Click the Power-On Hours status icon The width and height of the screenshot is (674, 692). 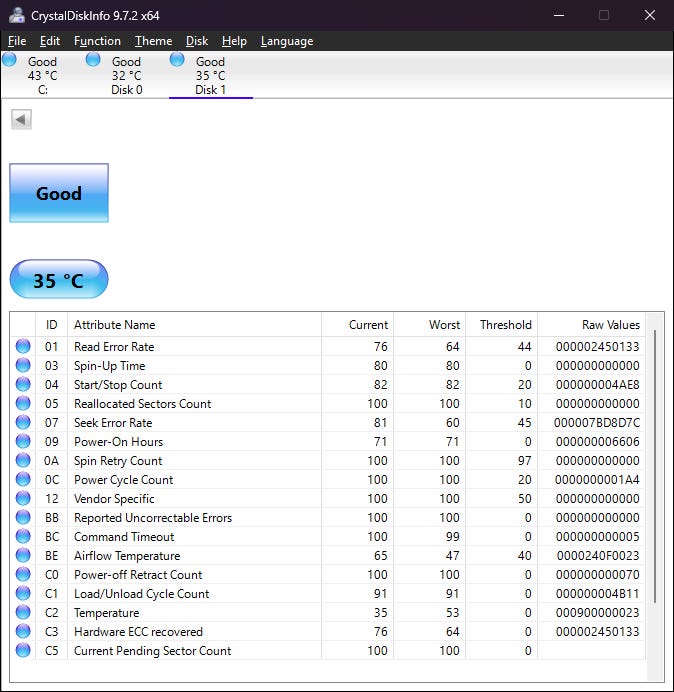coord(23,442)
